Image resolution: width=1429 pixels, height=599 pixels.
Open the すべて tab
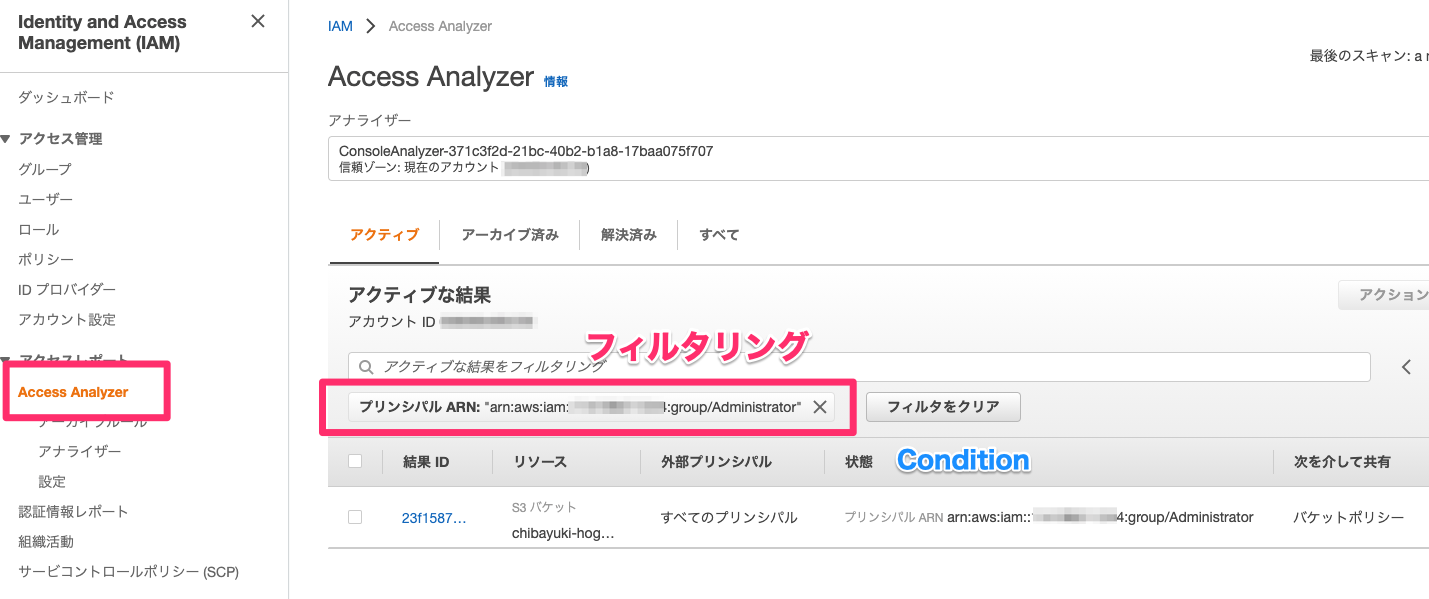pos(720,235)
